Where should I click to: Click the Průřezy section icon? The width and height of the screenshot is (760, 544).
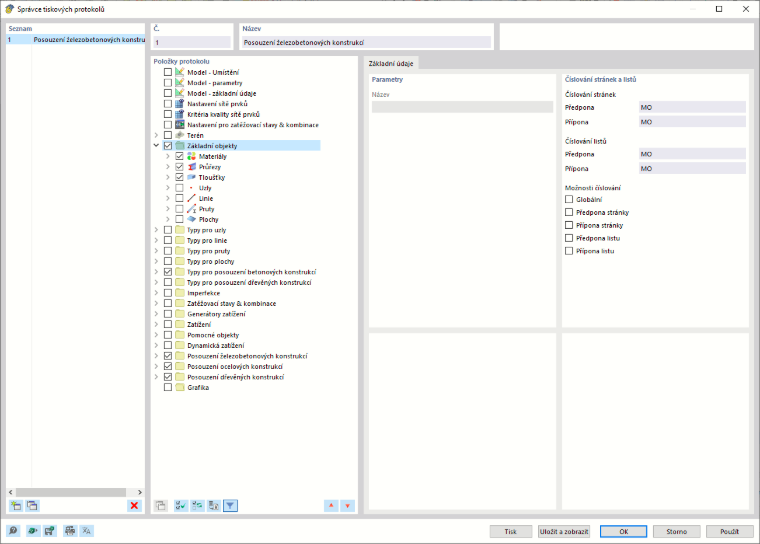[x=191, y=167]
